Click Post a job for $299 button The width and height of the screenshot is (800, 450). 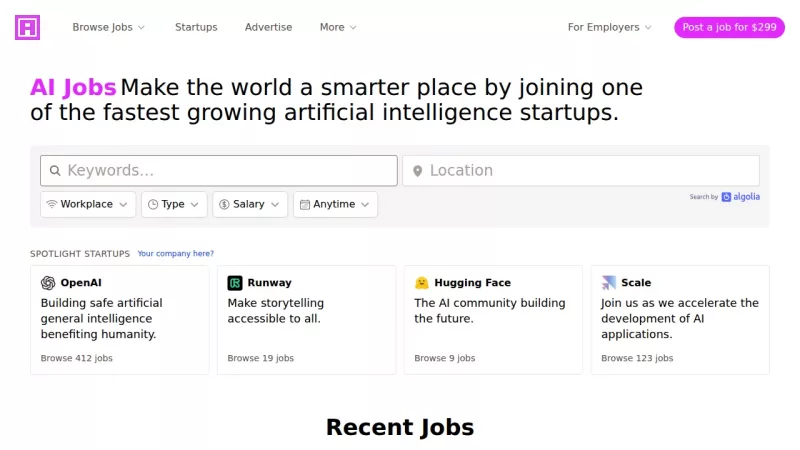pos(729,28)
